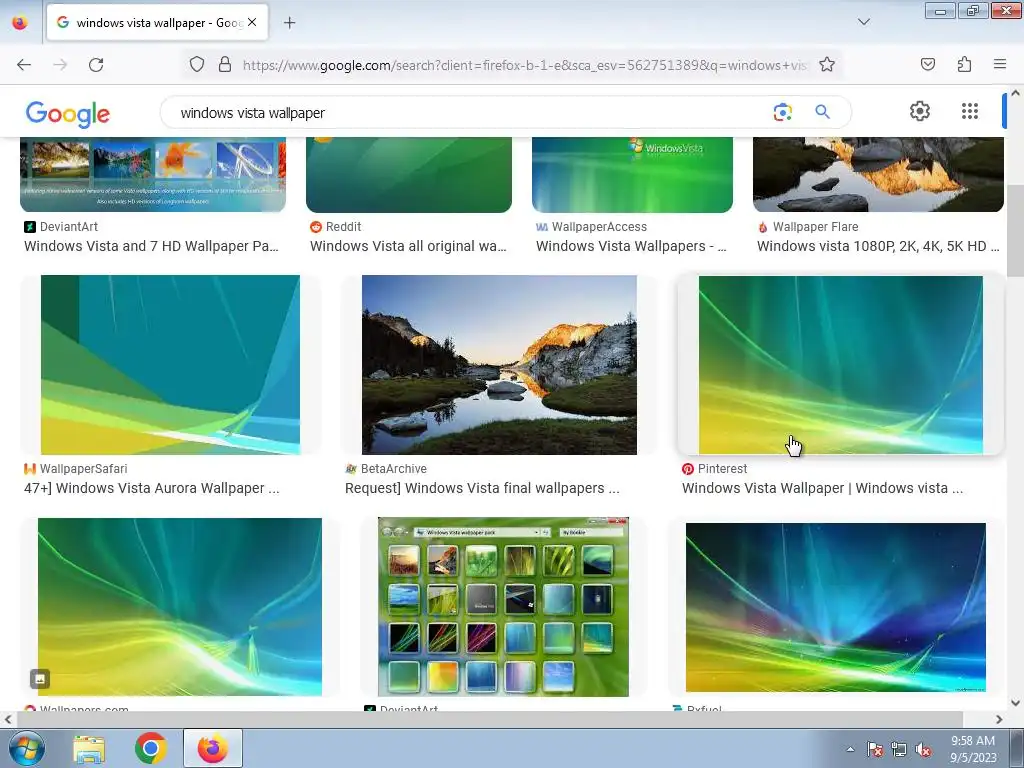This screenshot has height=768, width=1024.
Task: Open the Pxfuel dark blue aurora image
Action: (x=835, y=607)
